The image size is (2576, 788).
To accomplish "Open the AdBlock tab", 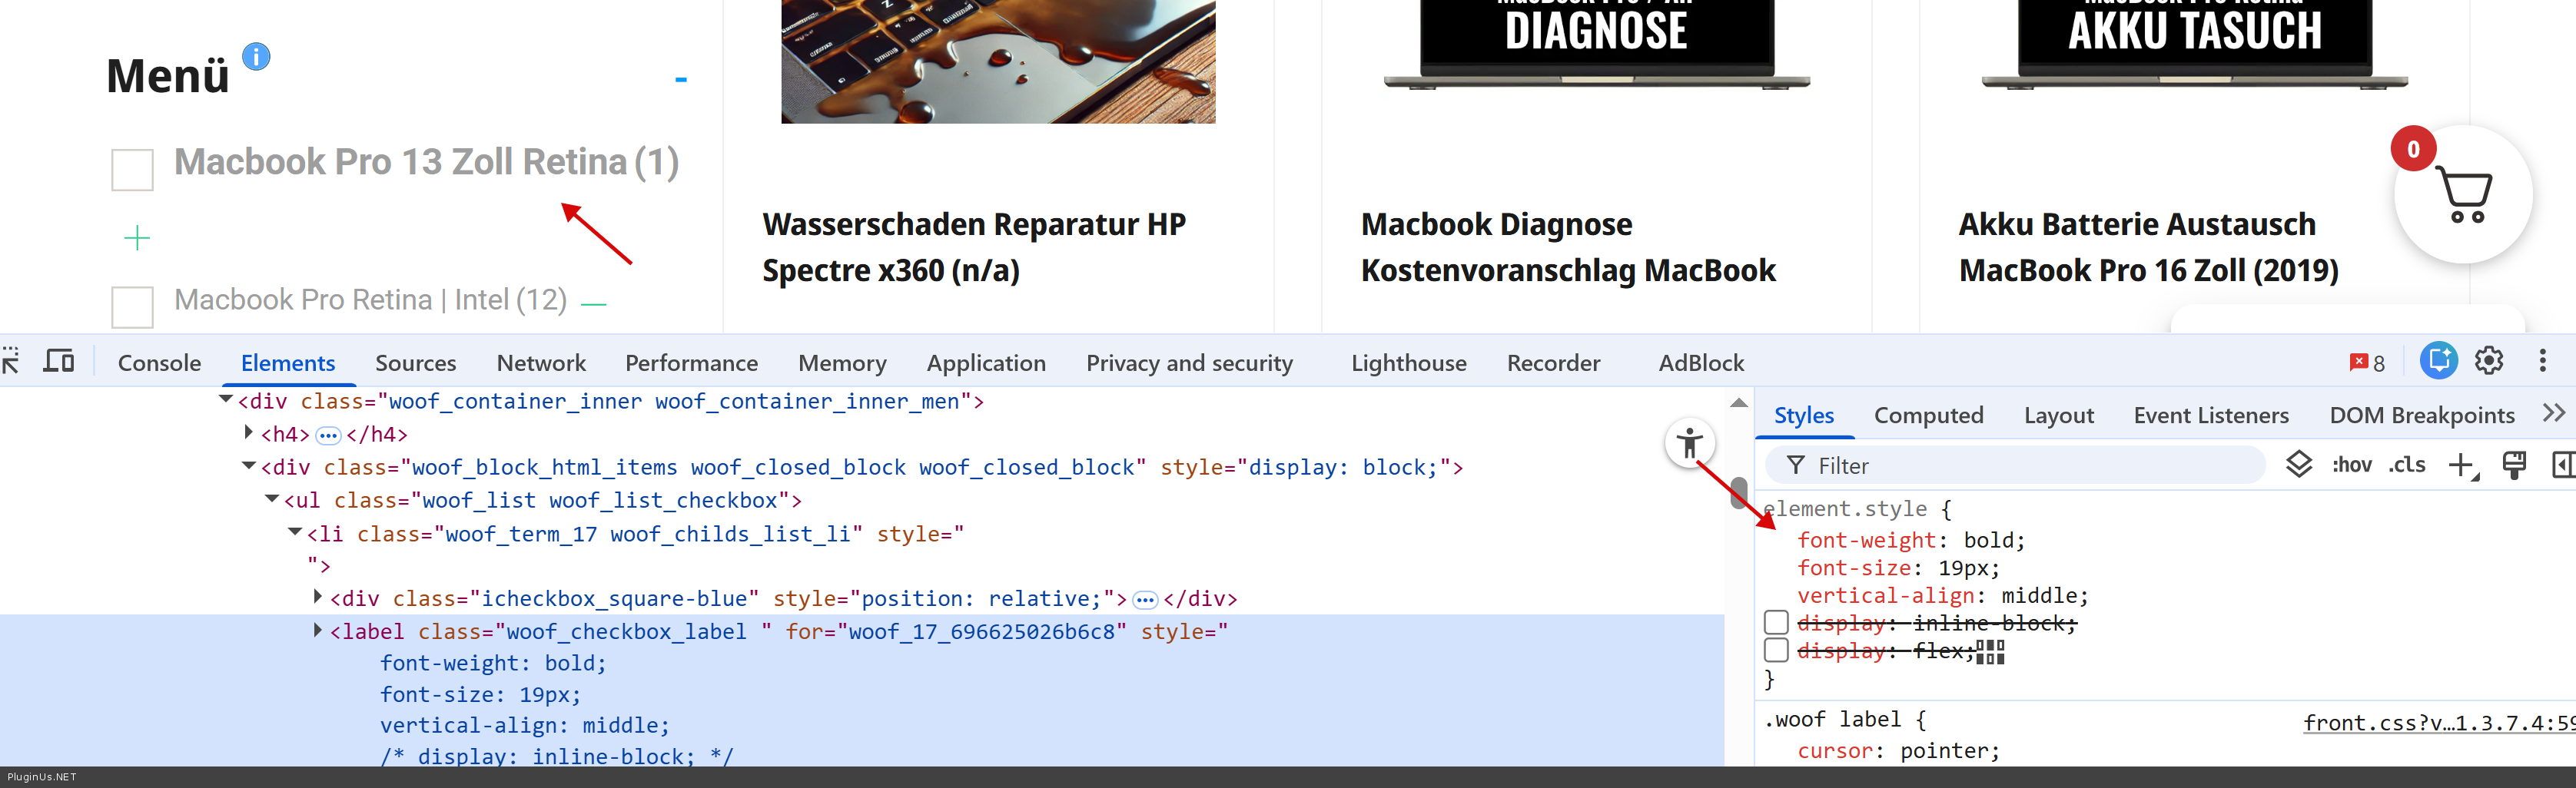I will click(x=1701, y=363).
